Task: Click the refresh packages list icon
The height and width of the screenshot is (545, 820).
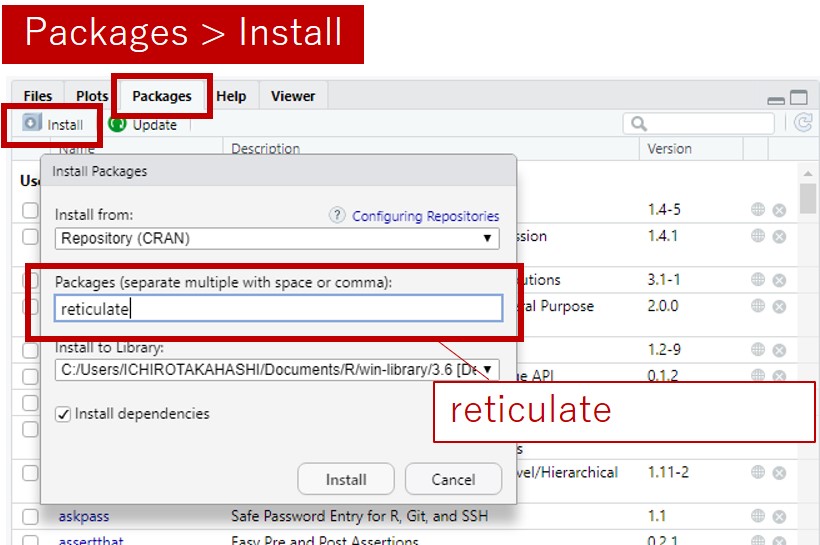Action: [802, 124]
